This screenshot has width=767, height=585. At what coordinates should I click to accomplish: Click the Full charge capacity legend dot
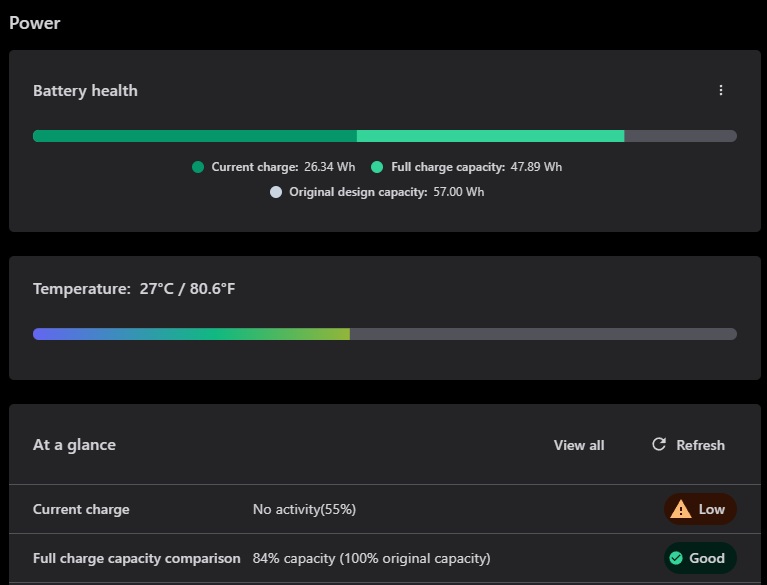coord(377,167)
